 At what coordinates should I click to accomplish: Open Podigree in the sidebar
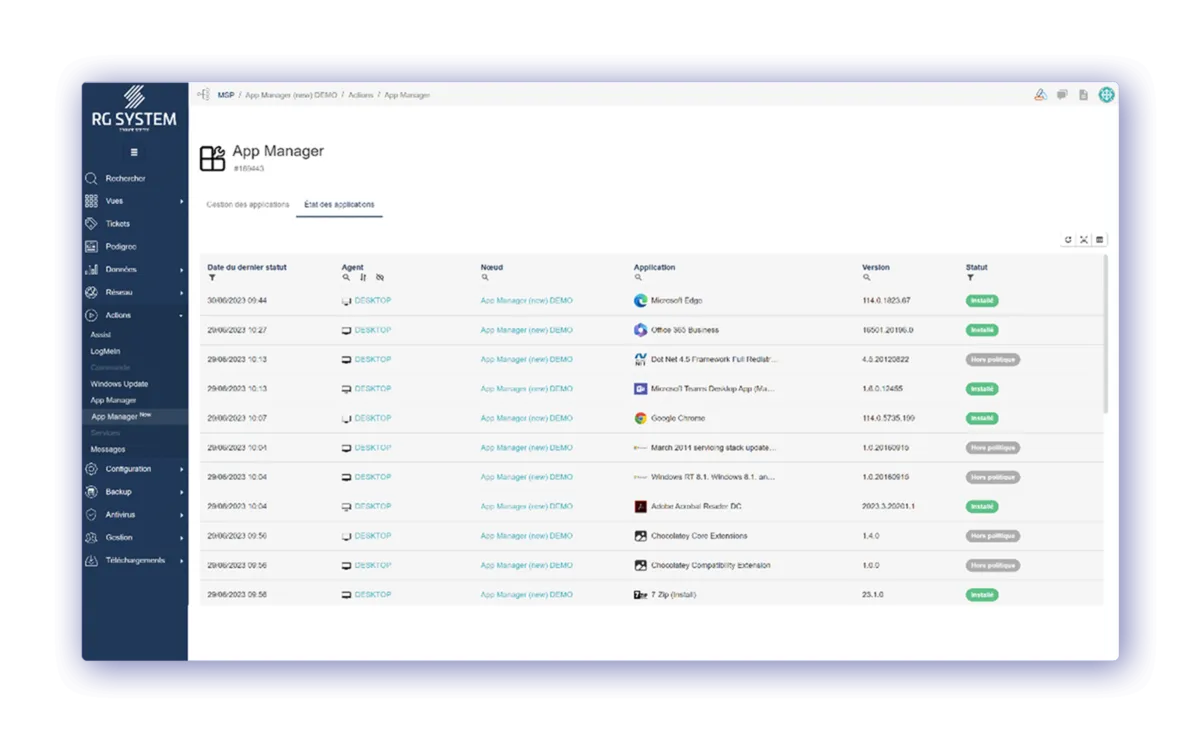(120, 246)
